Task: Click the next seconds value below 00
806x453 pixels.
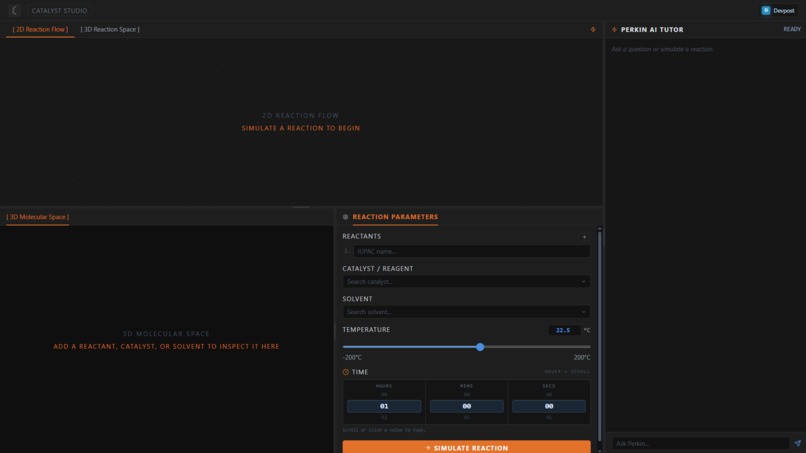Action: (x=549, y=418)
